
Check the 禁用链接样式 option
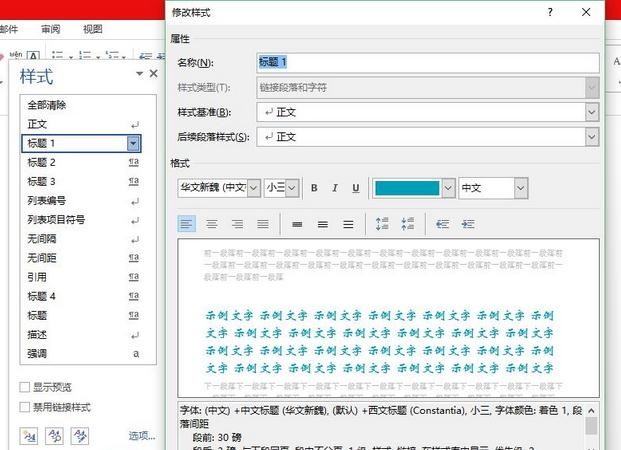coord(26,407)
